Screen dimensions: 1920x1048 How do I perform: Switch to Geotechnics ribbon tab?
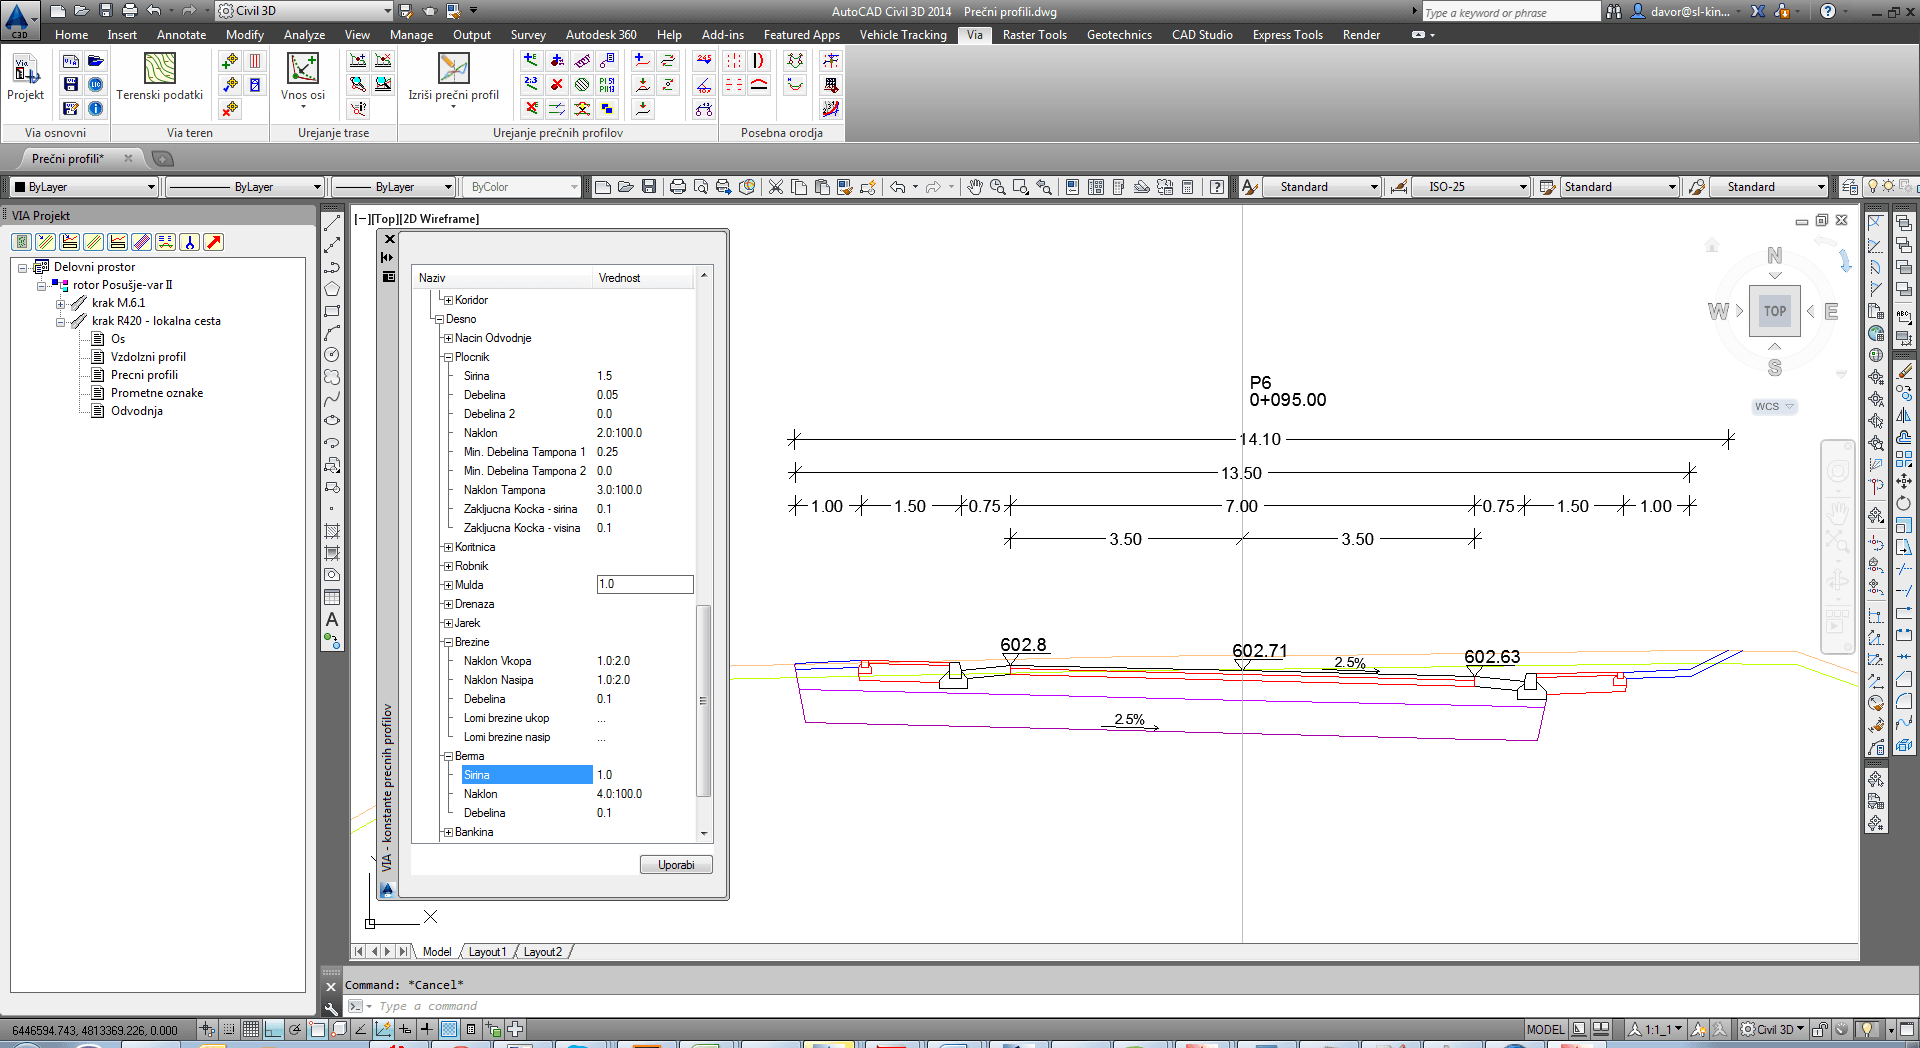[x=1119, y=34]
